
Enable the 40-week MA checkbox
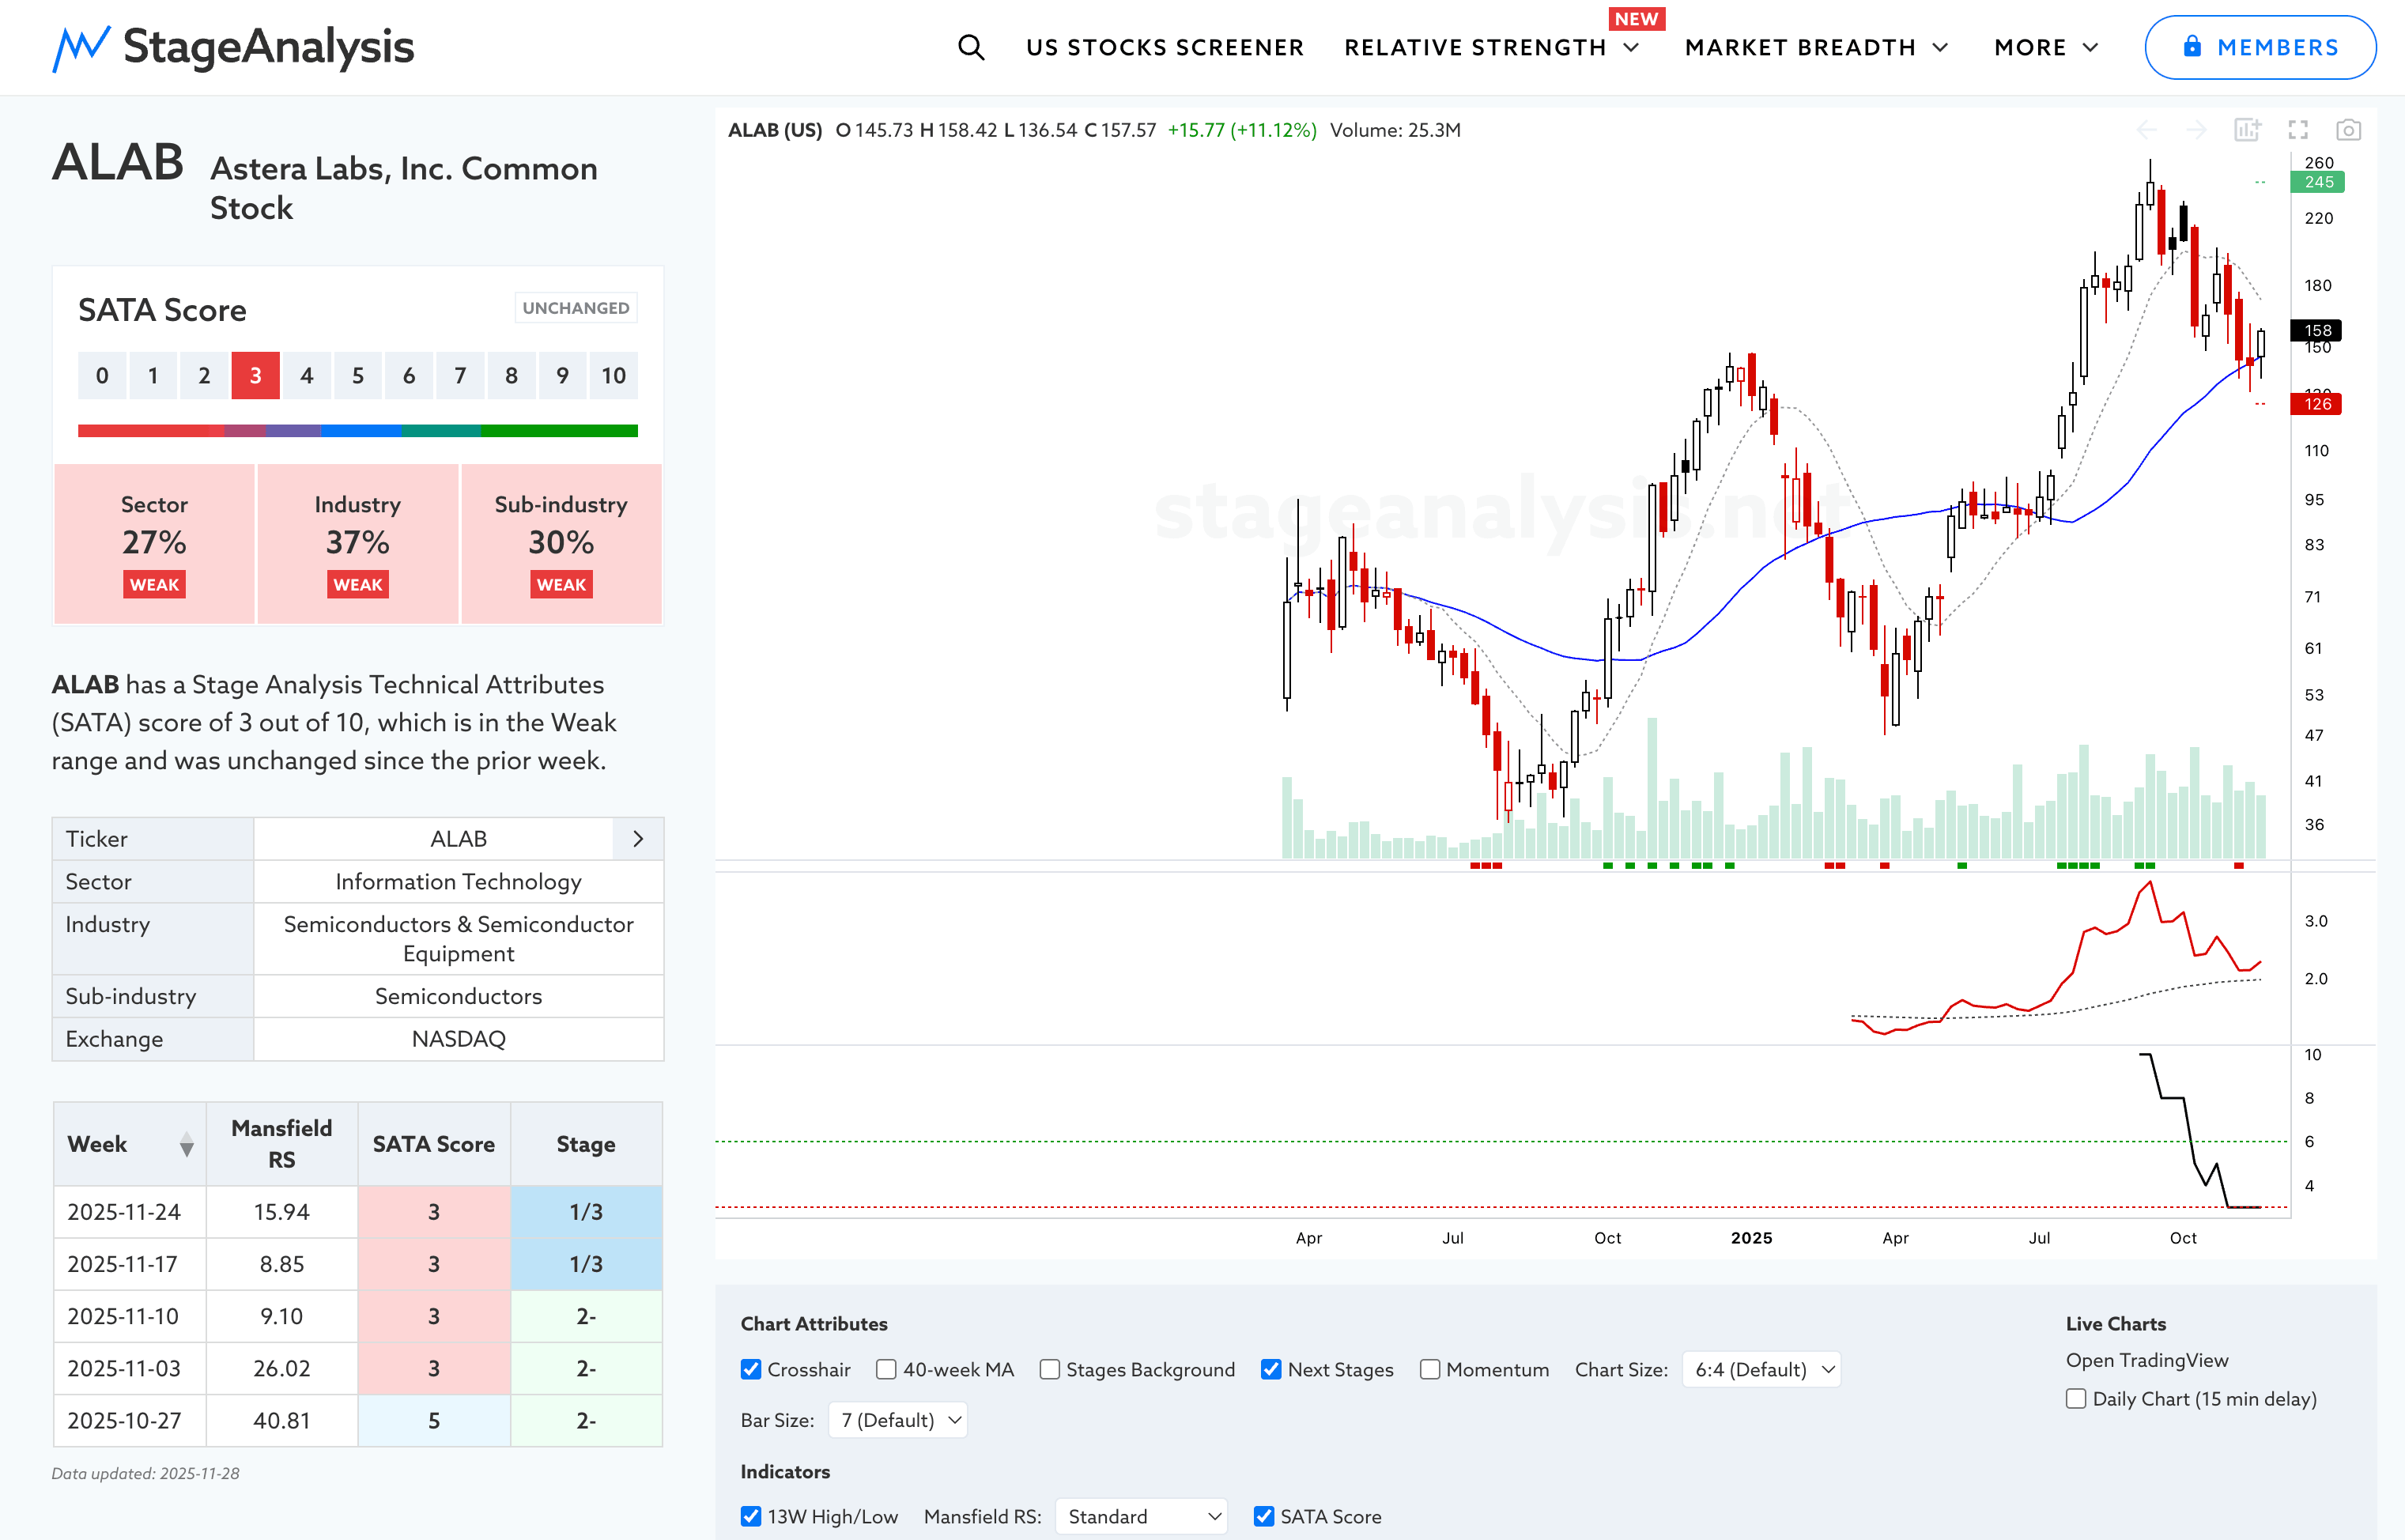[x=886, y=1369]
